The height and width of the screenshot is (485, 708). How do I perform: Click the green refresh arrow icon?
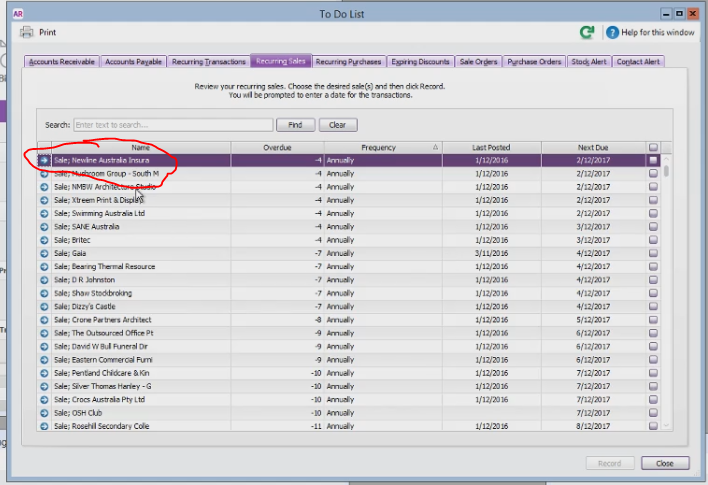click(587, 33)
